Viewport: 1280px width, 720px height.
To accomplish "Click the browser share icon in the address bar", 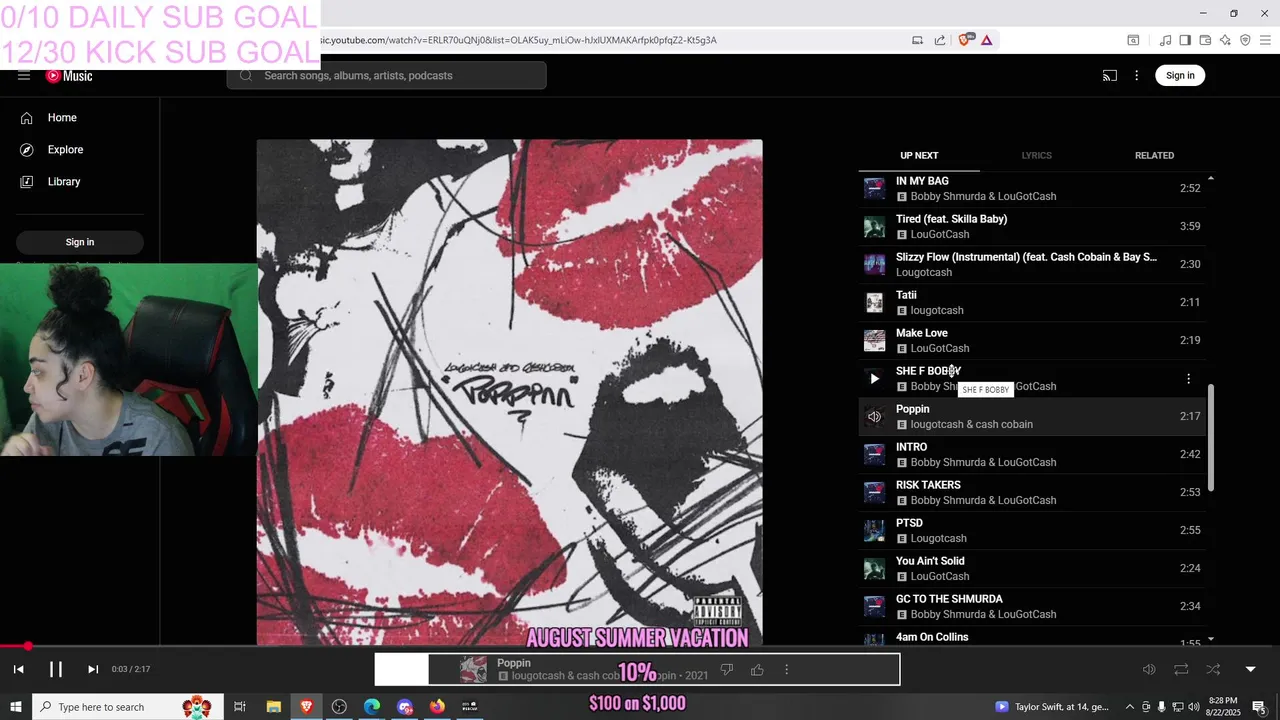I will coord(940,40).
